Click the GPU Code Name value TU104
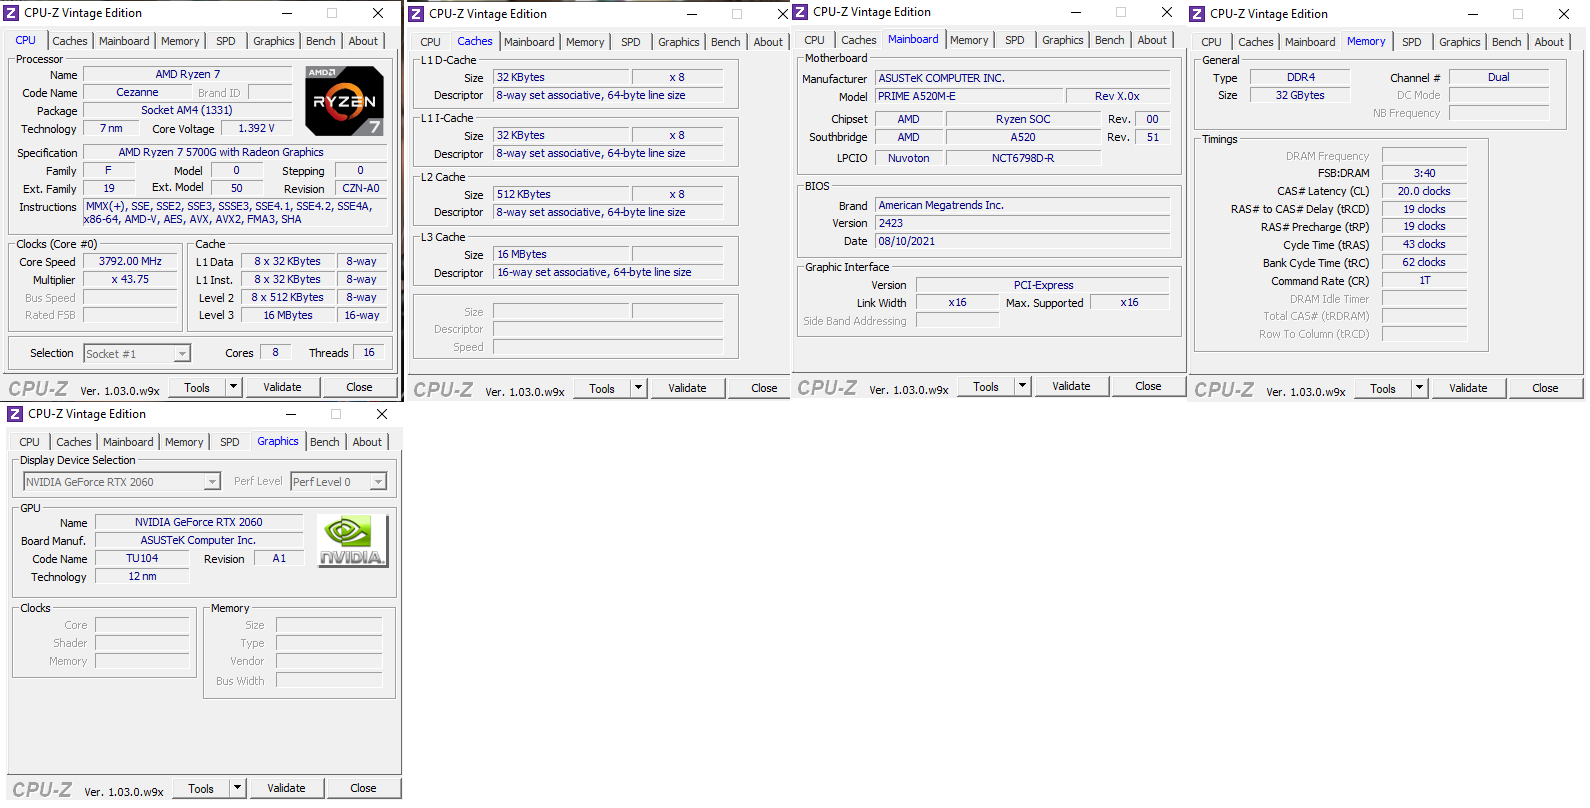Viewport: 1590px width, 808px height. point(141,558)
